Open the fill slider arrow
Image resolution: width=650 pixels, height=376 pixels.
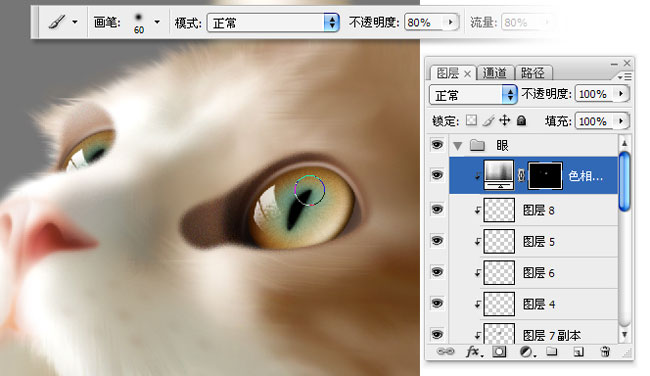621,121
